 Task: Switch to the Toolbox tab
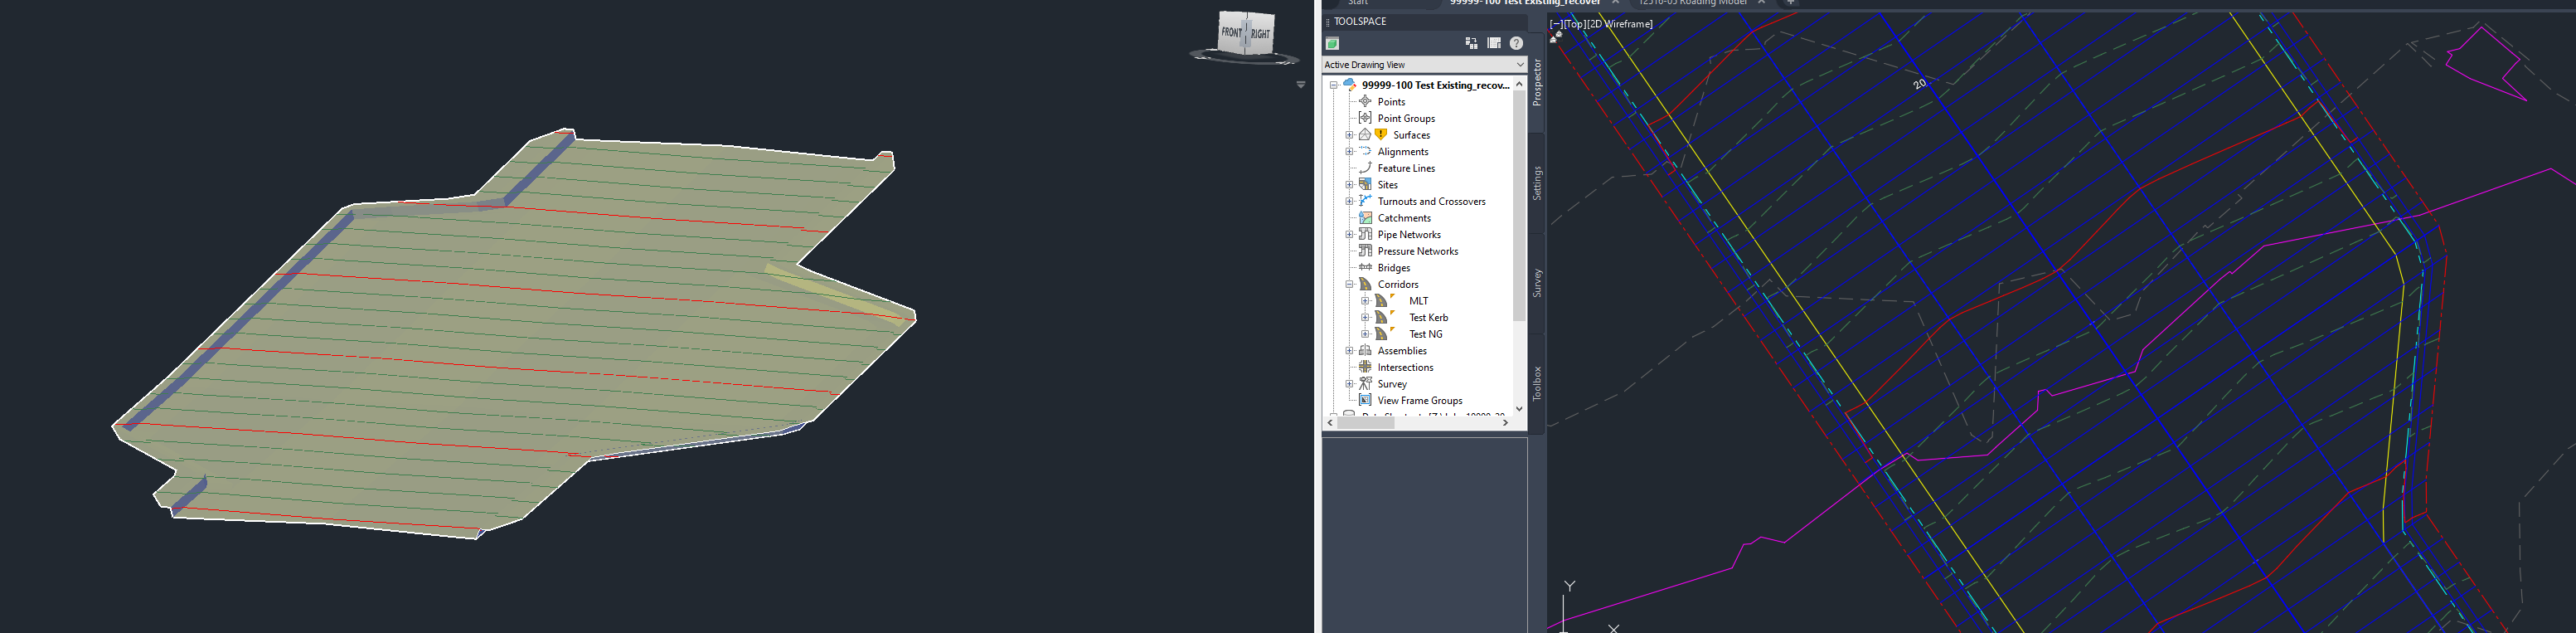pyautogui.click(x=1537, y=383)
